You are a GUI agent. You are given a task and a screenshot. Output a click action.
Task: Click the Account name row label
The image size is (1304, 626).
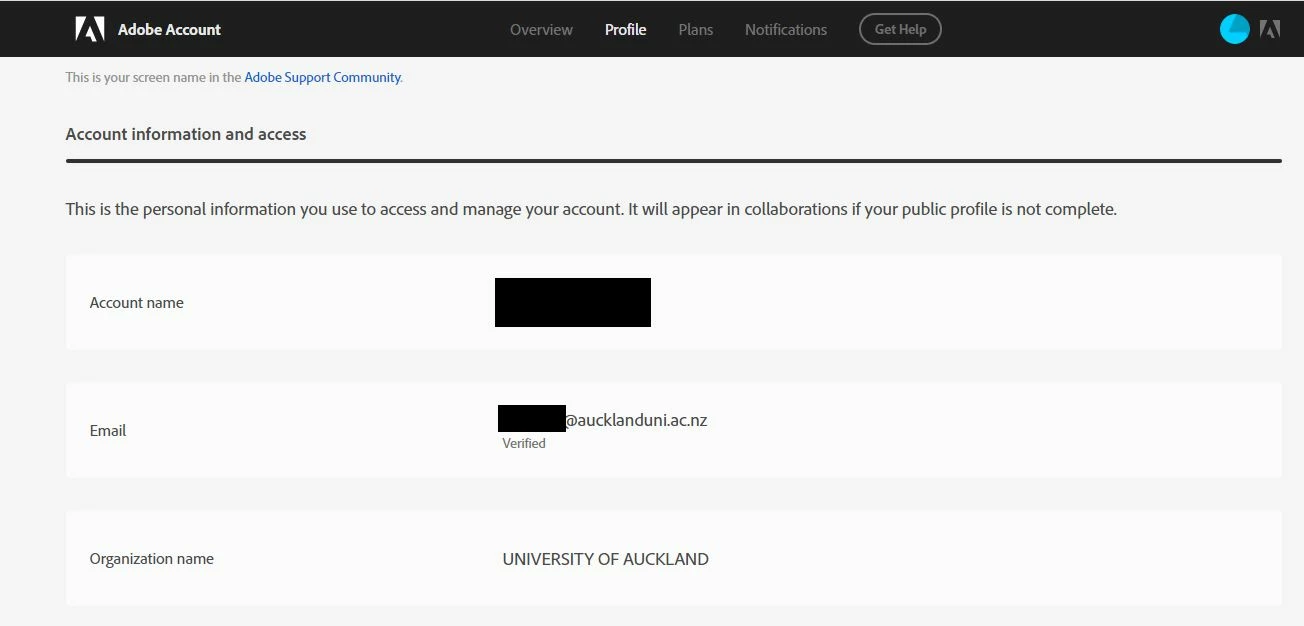(x=137, y=303)
